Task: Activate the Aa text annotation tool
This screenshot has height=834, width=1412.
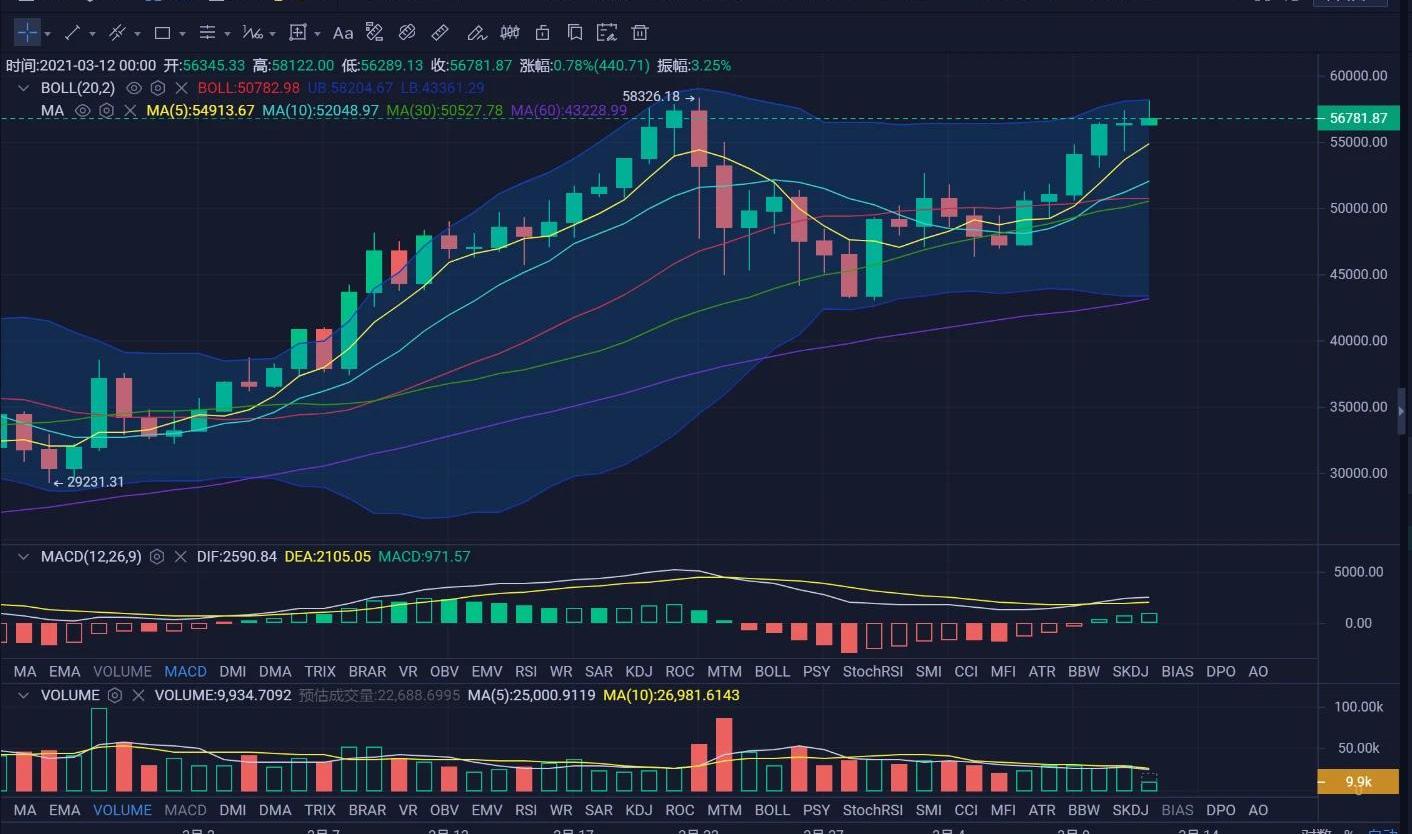Action: [343, 33]
